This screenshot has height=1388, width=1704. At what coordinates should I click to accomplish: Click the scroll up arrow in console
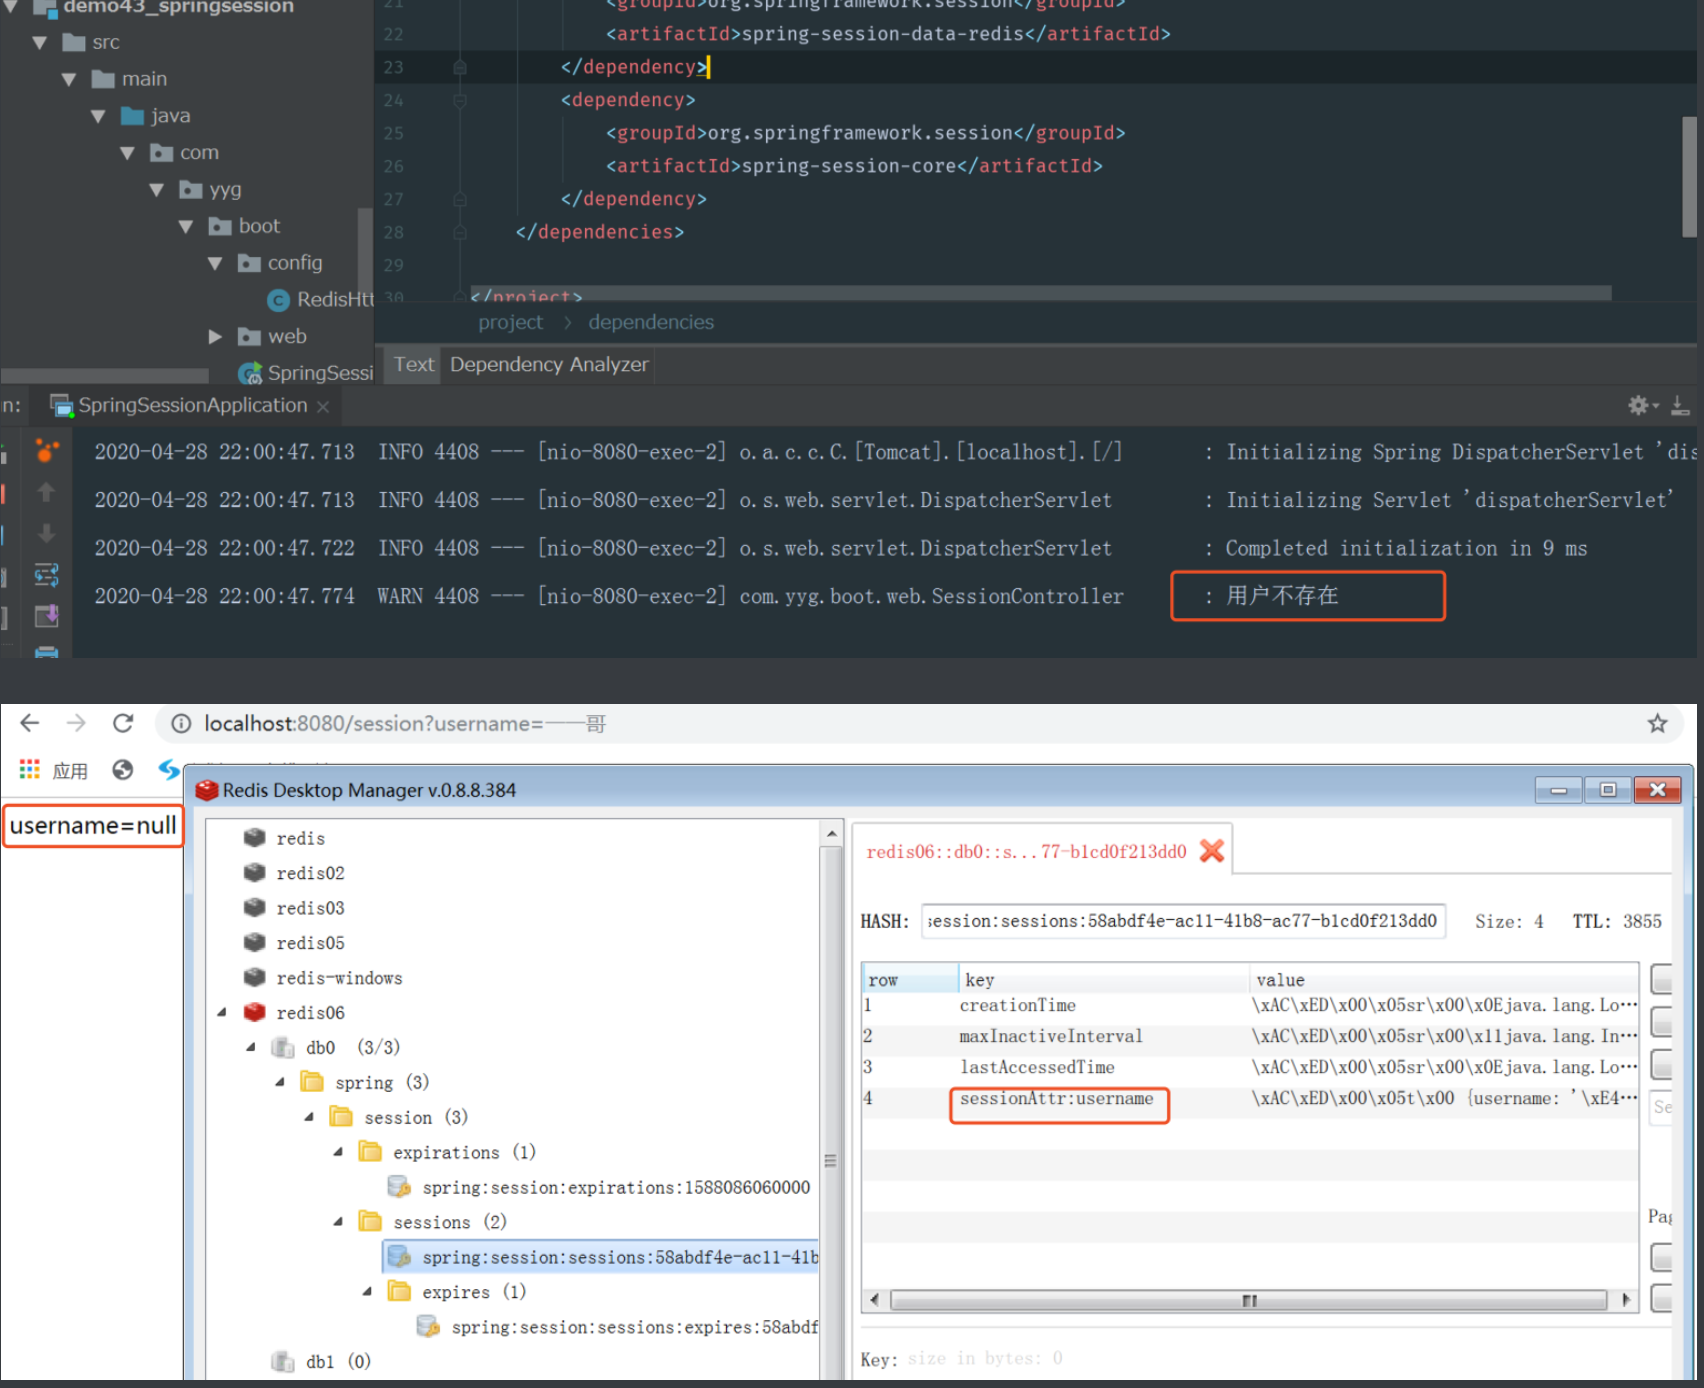pyautogui.click(x=46, y=492)
